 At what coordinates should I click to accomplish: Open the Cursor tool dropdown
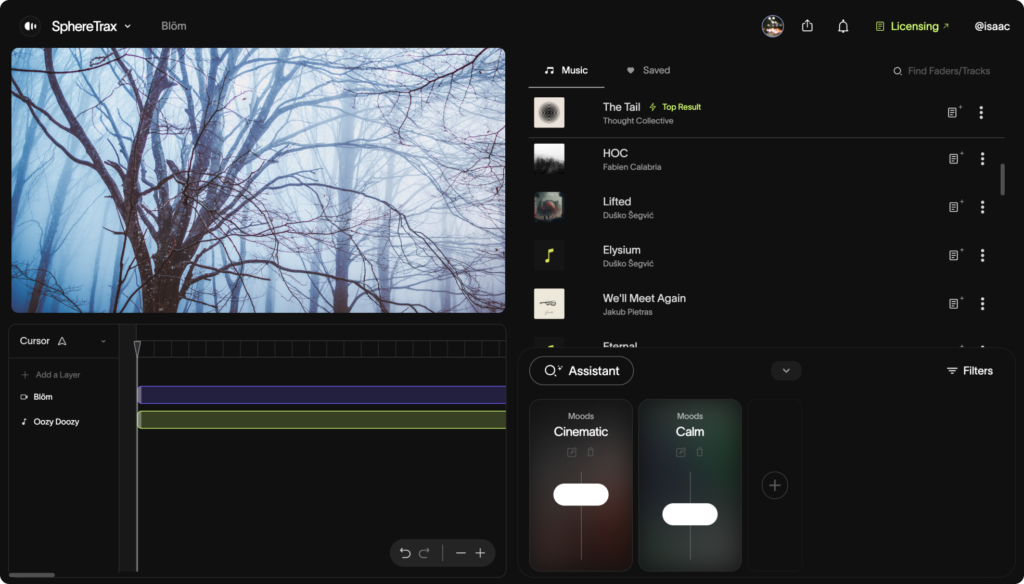coord(103,341)
